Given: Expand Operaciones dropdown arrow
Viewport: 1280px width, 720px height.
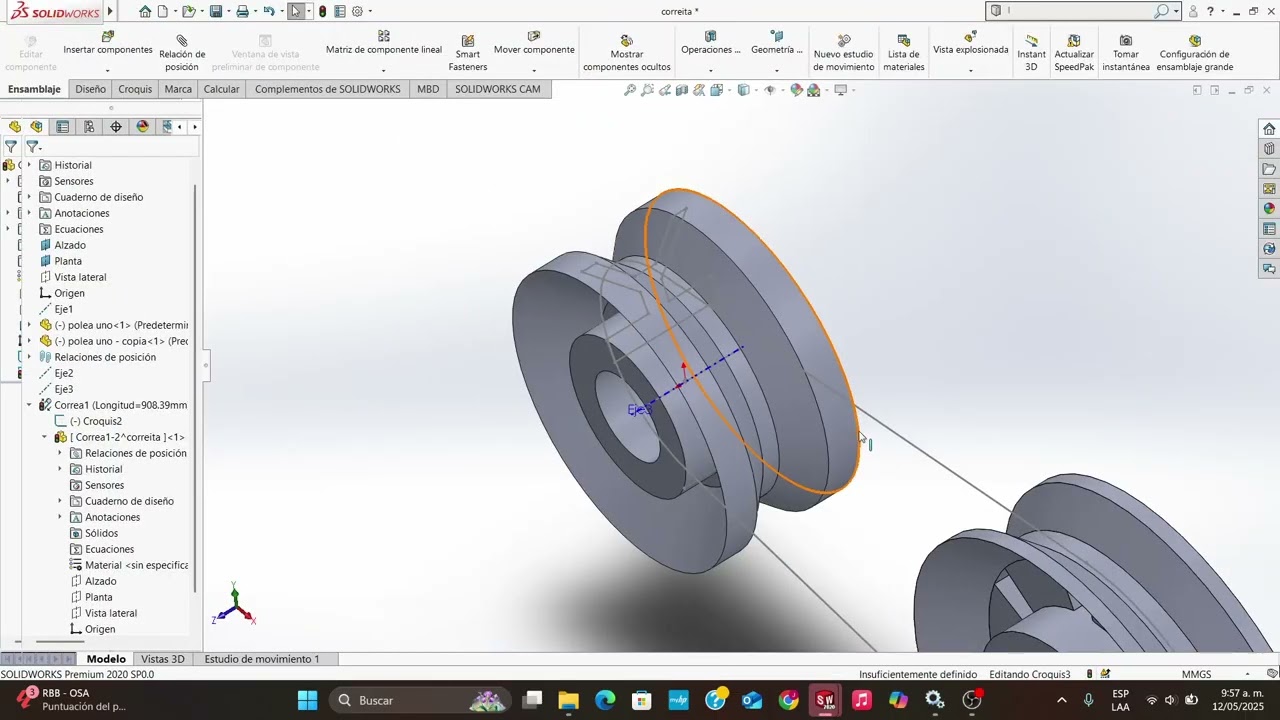Looking at the screenshot, I should (x=710, y=70).
